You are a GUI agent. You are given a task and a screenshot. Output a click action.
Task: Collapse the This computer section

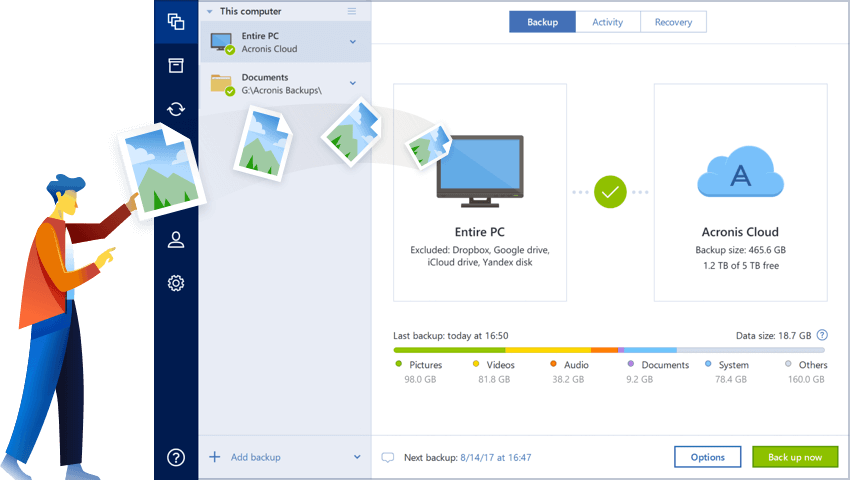point(209,11)
